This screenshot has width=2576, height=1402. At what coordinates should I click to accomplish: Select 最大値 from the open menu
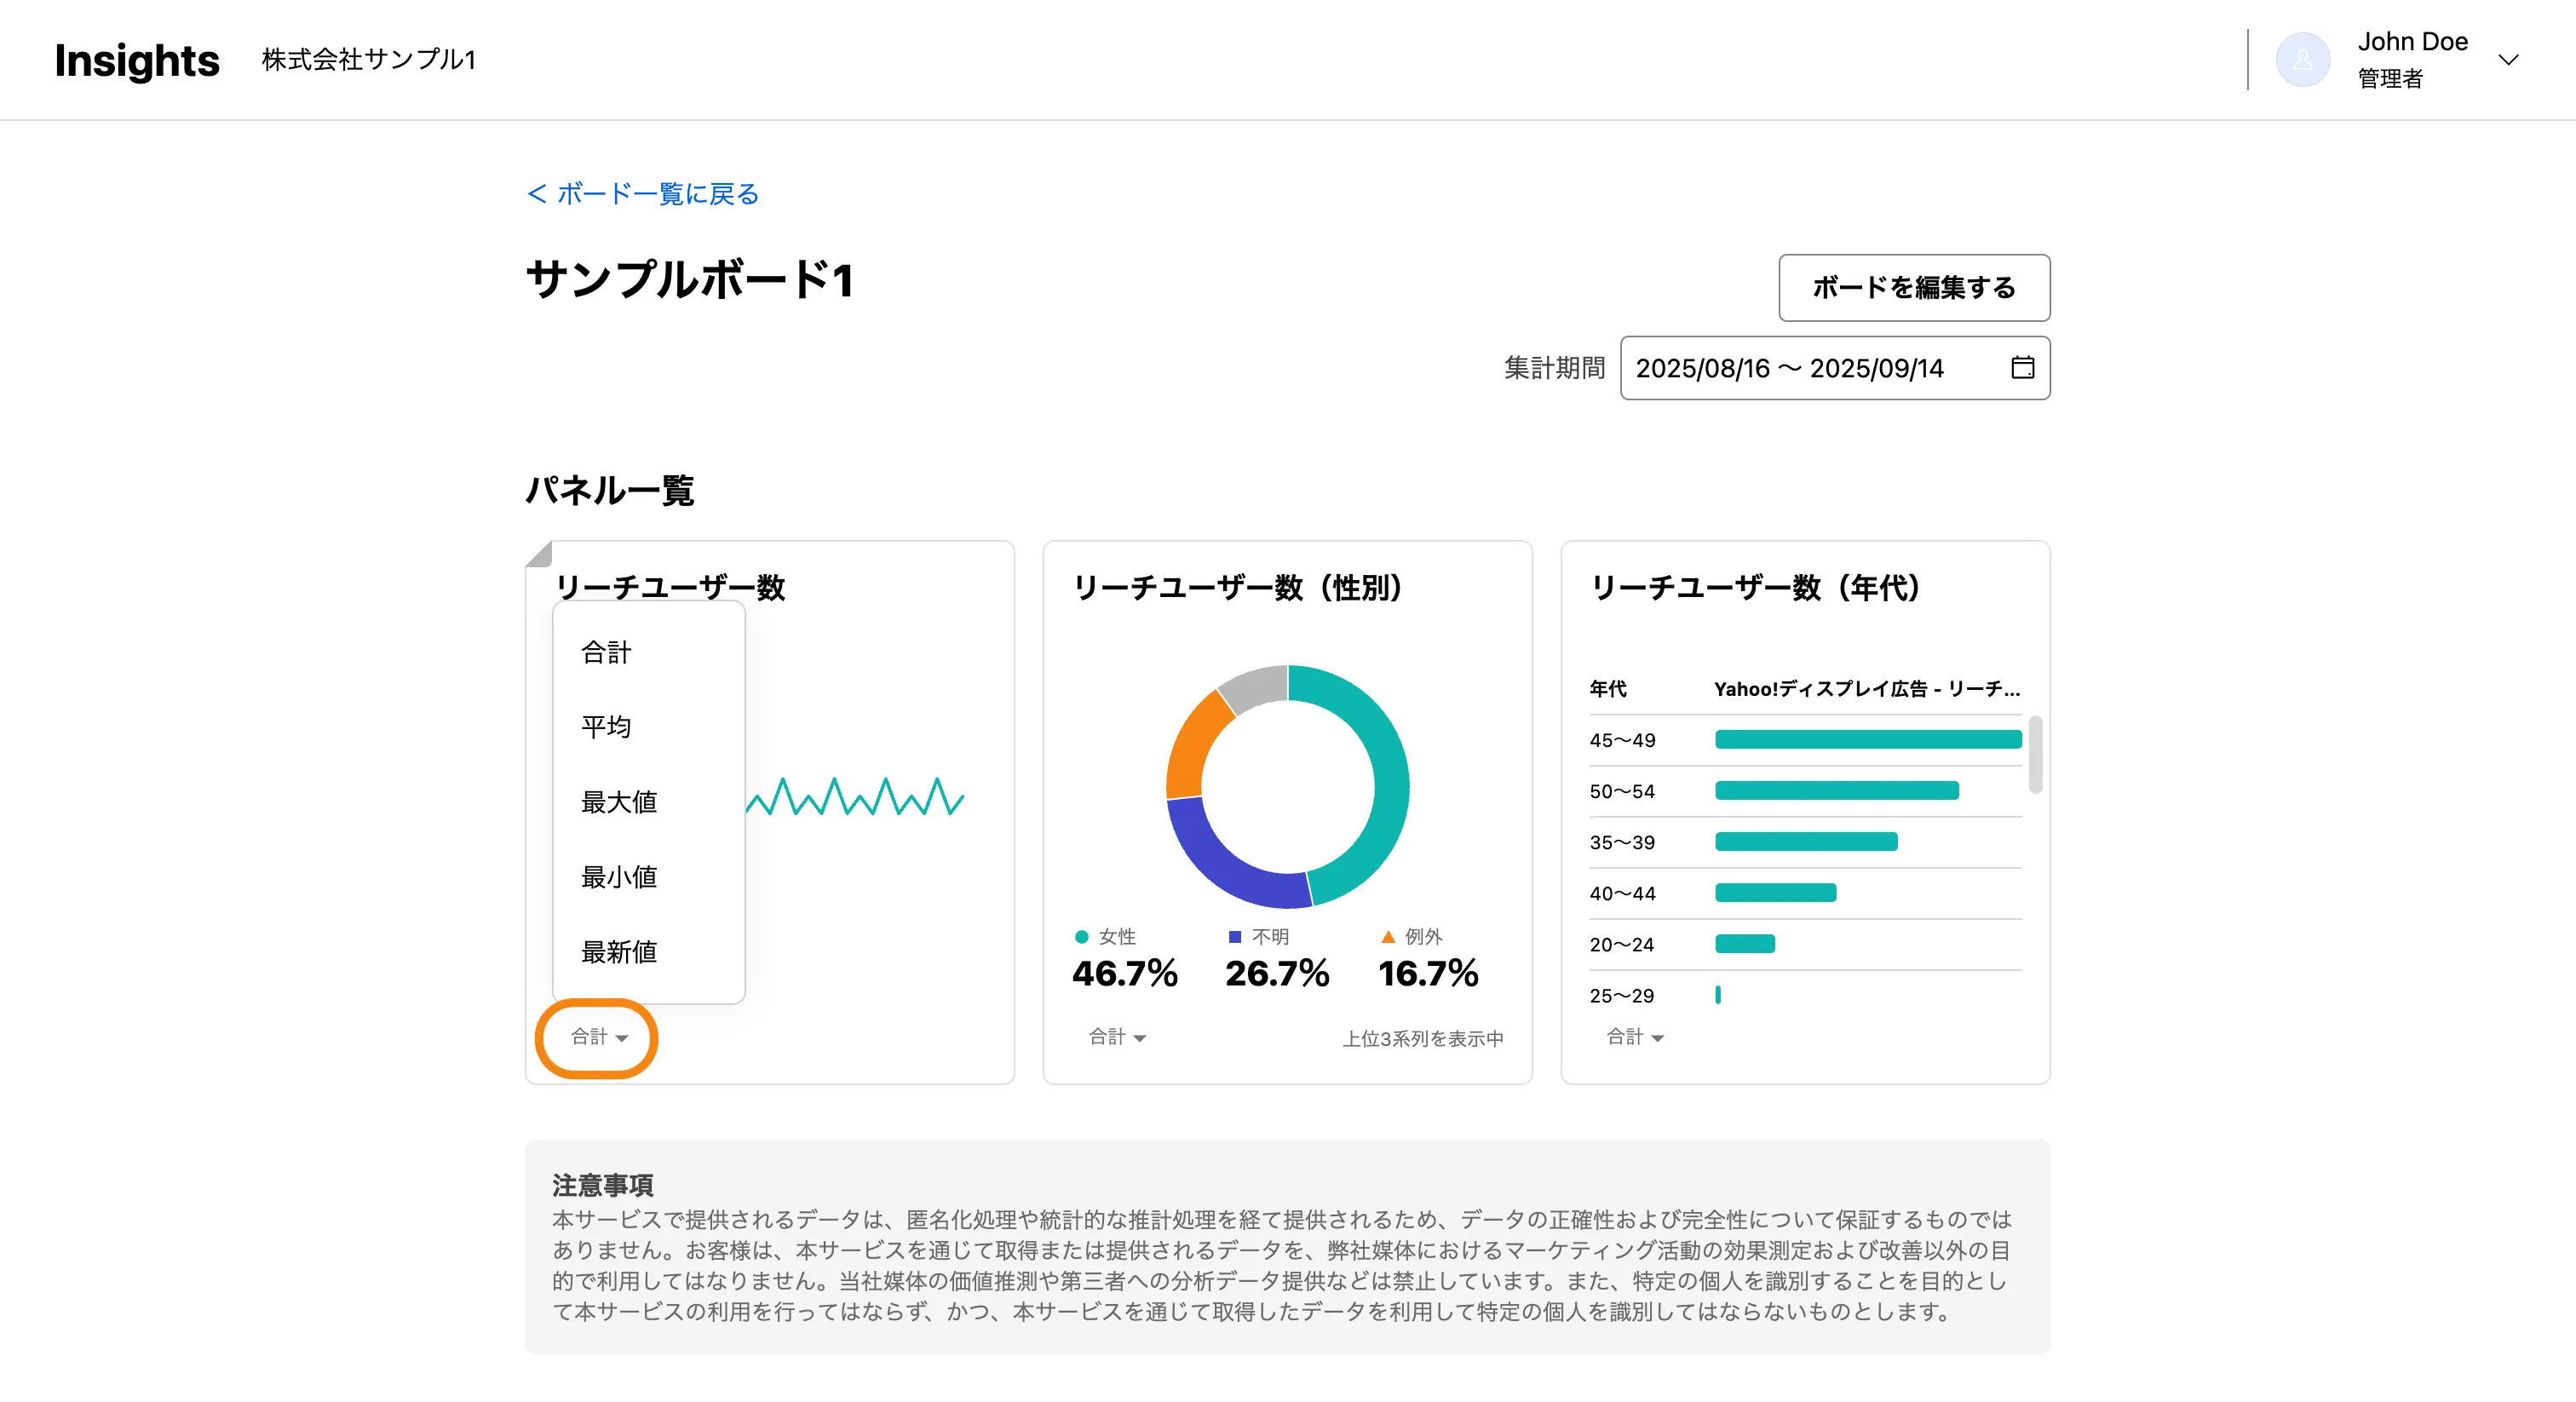pos(618,801)
